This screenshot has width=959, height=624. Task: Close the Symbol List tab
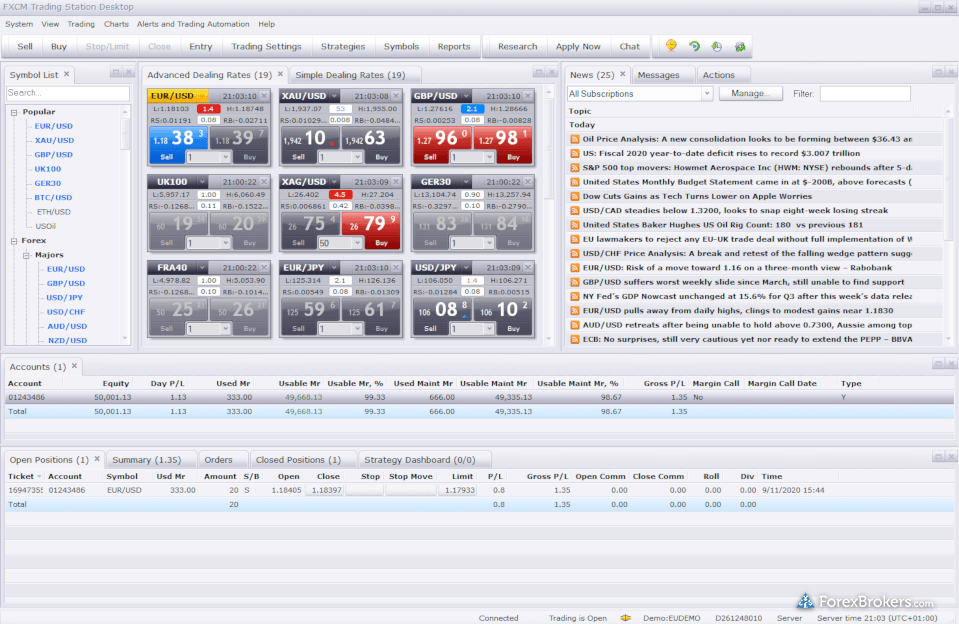[67, 74]
